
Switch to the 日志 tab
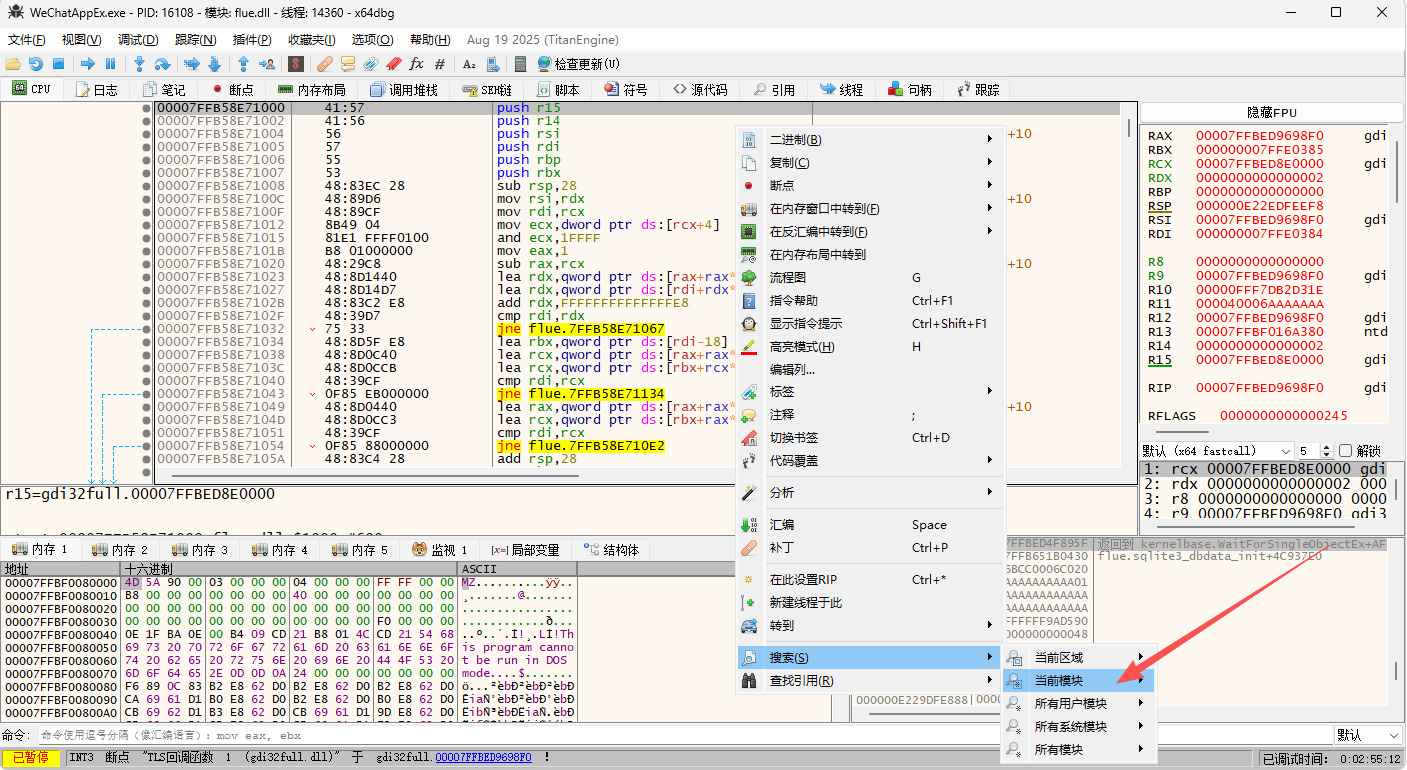(97, 90)
